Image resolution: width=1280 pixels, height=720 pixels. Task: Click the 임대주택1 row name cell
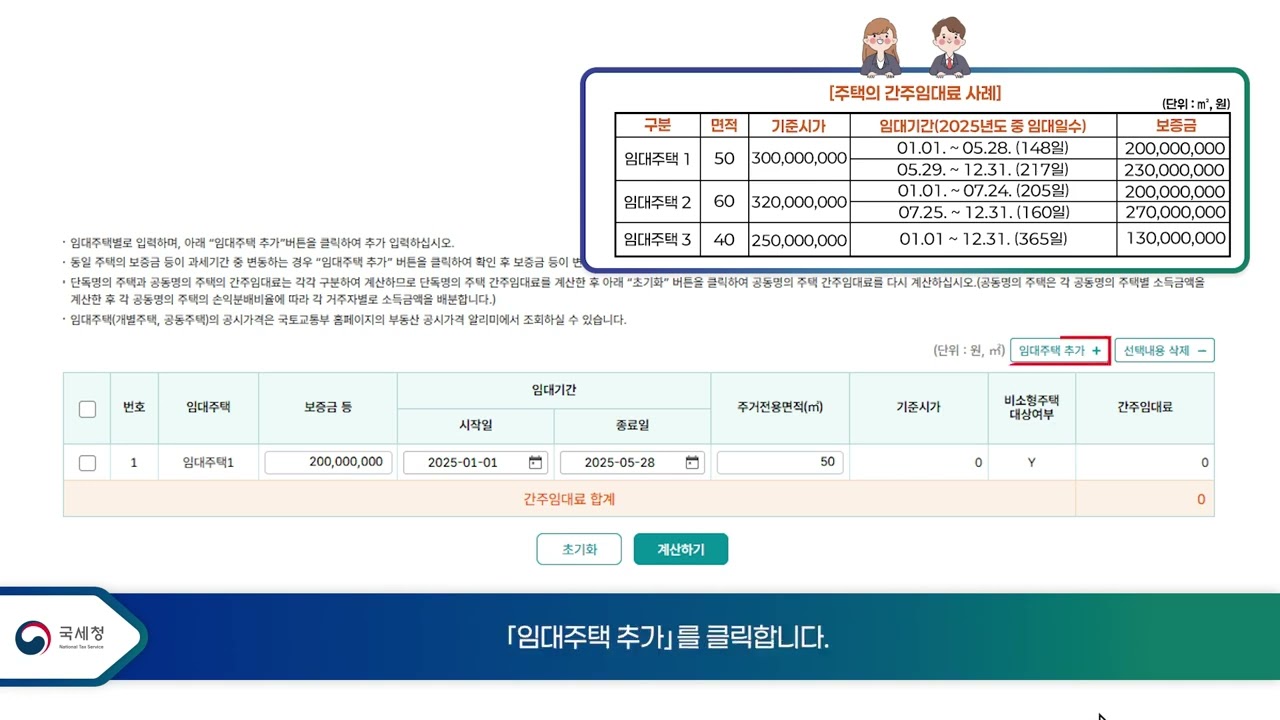pos(208,463)
